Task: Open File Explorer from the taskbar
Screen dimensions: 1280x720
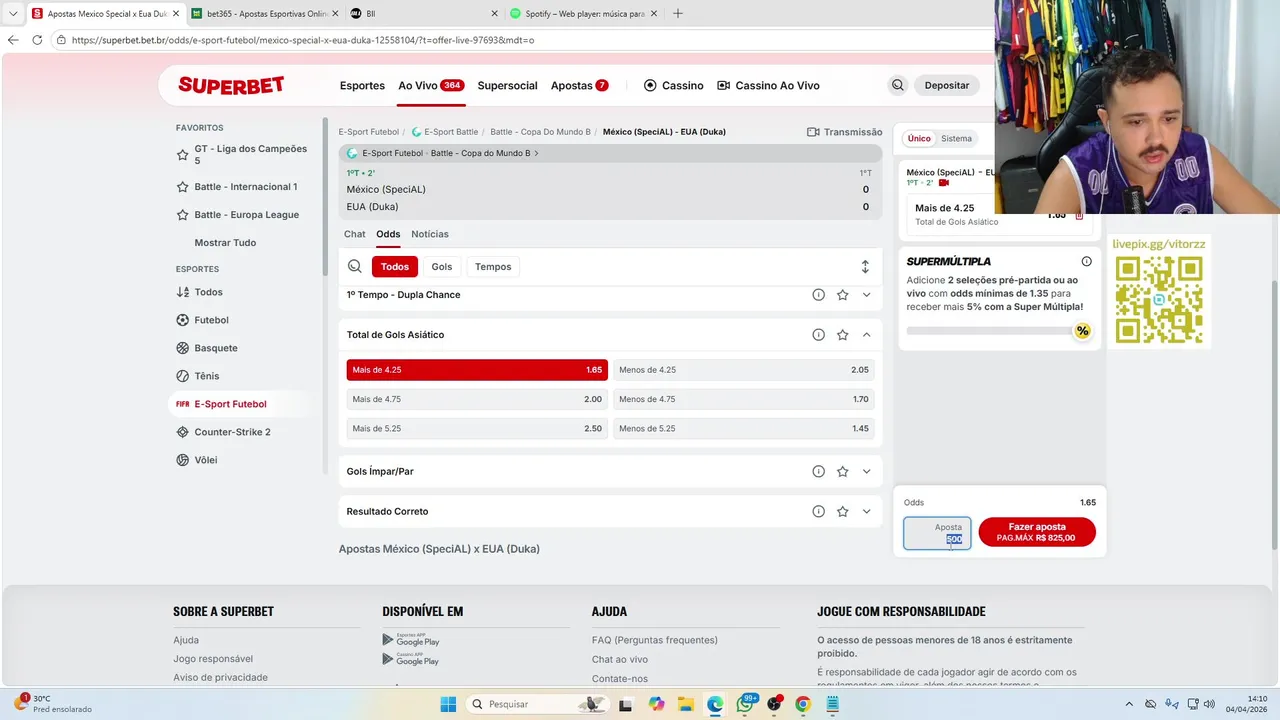Action: [x=685, y=704]
